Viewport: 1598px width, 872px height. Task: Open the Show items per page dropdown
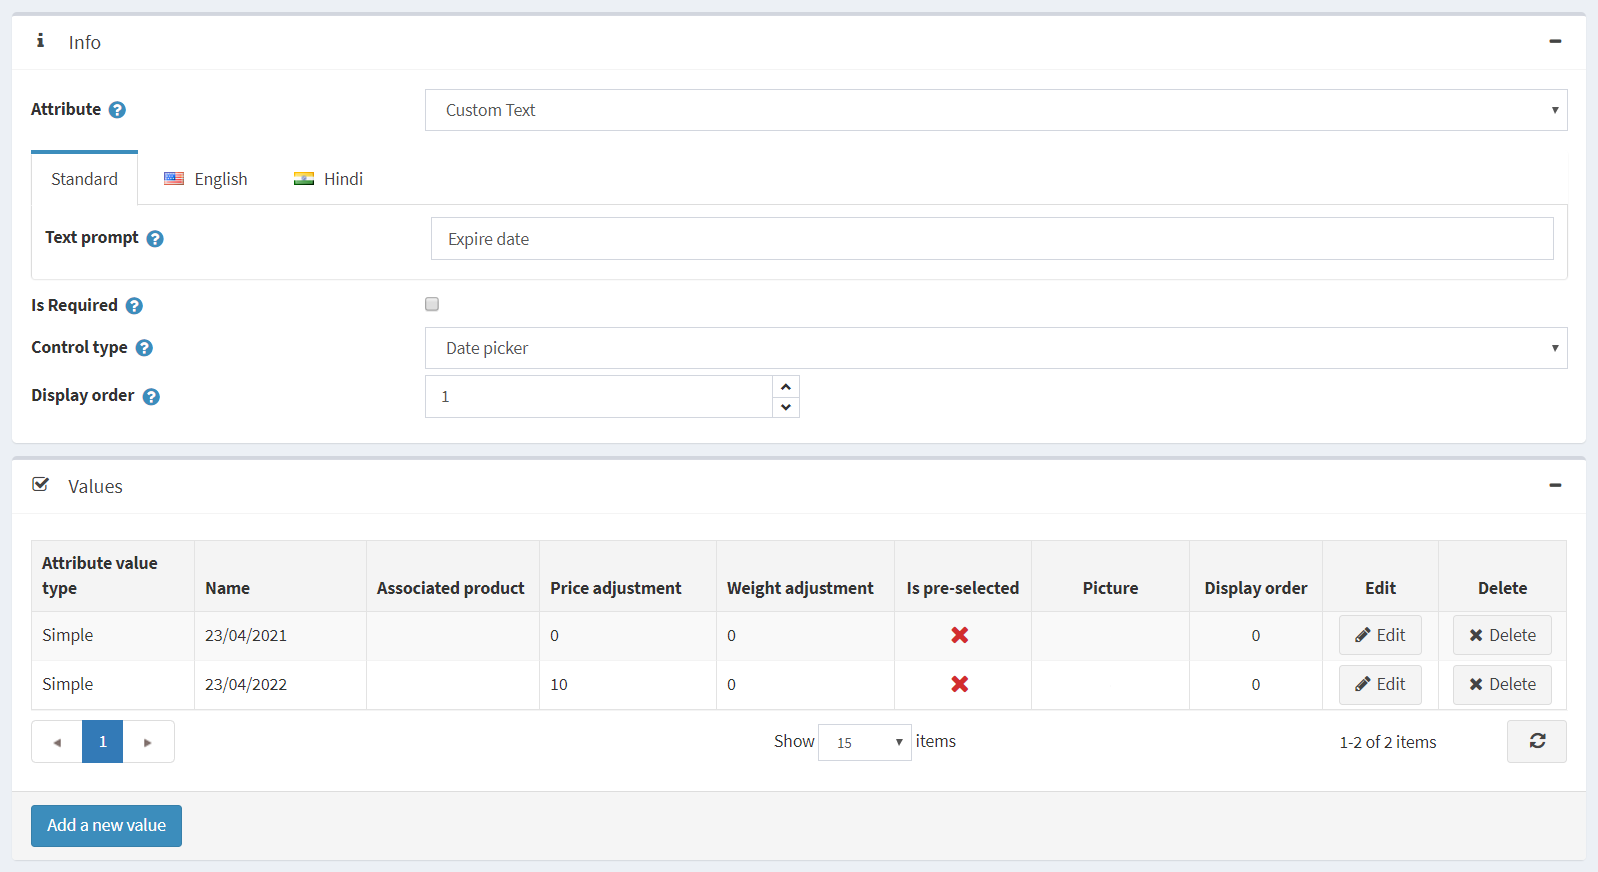tap(865, 742)
